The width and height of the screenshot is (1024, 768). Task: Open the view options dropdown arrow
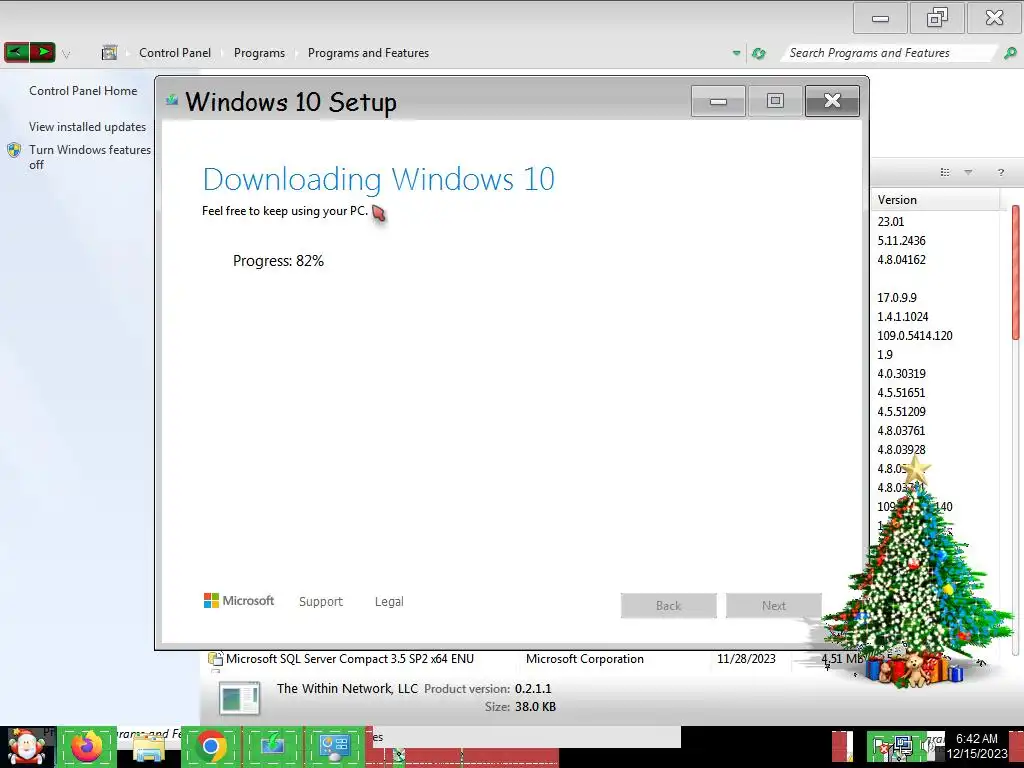pyautogui.click(x=968, y=172)
